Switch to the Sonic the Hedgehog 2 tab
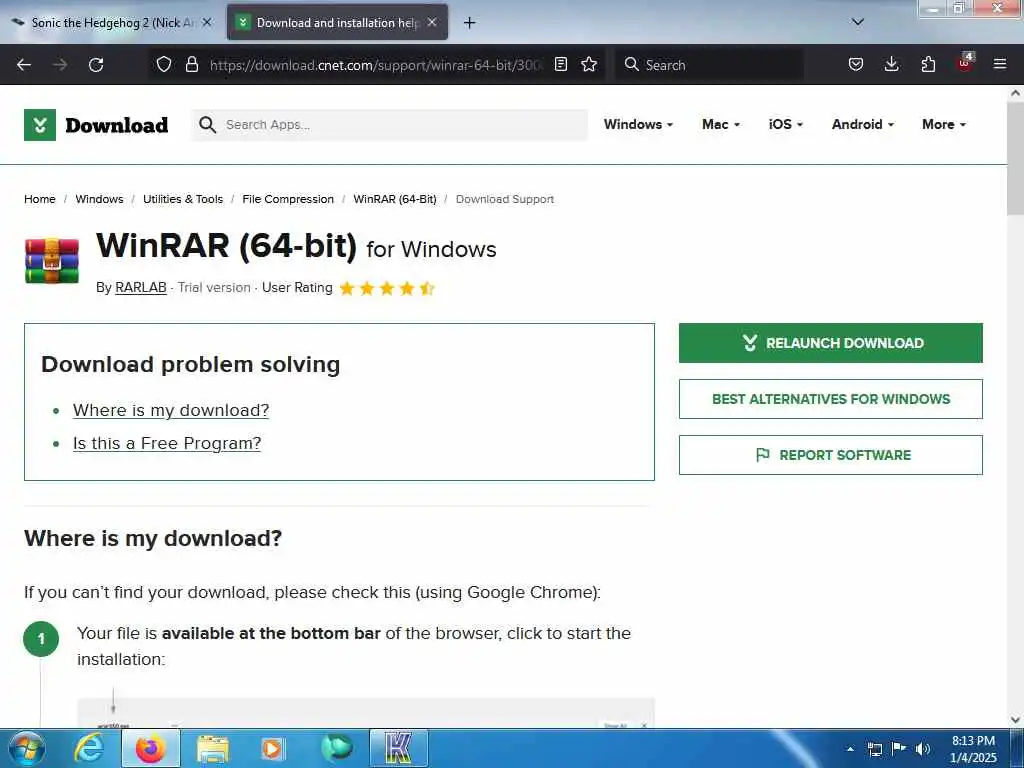 pyautogui.click(x=112, y=23)
